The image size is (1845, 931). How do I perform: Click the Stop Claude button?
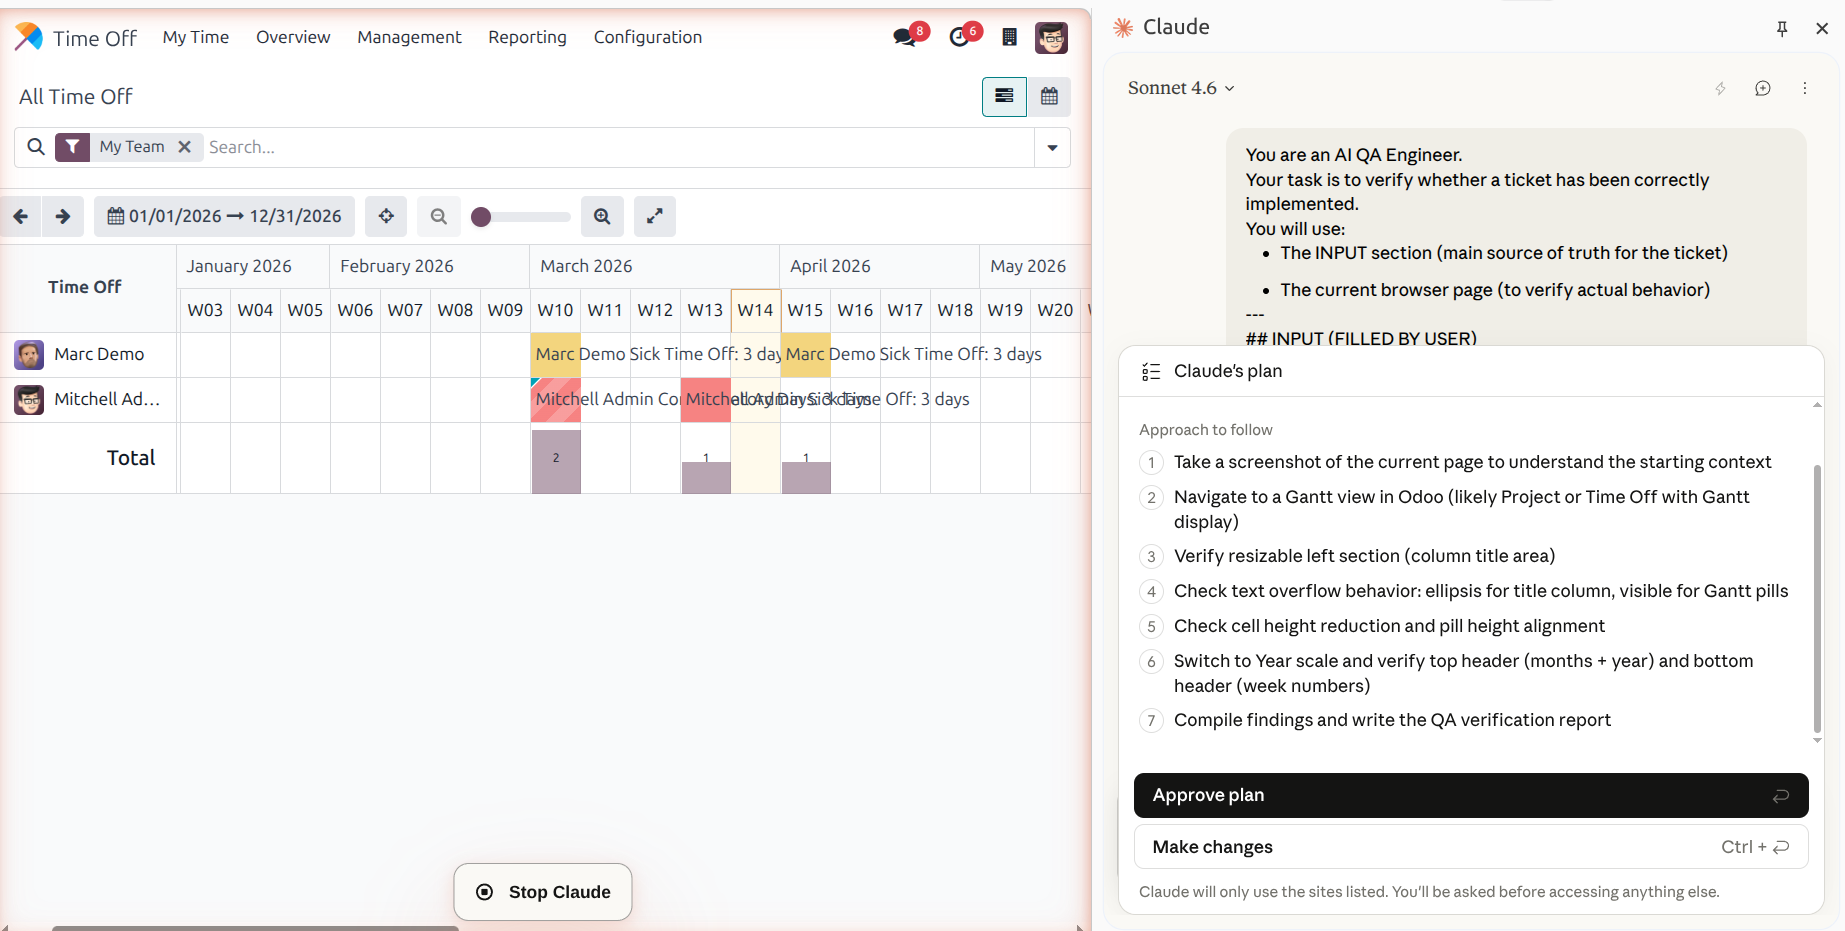point(542,891)
